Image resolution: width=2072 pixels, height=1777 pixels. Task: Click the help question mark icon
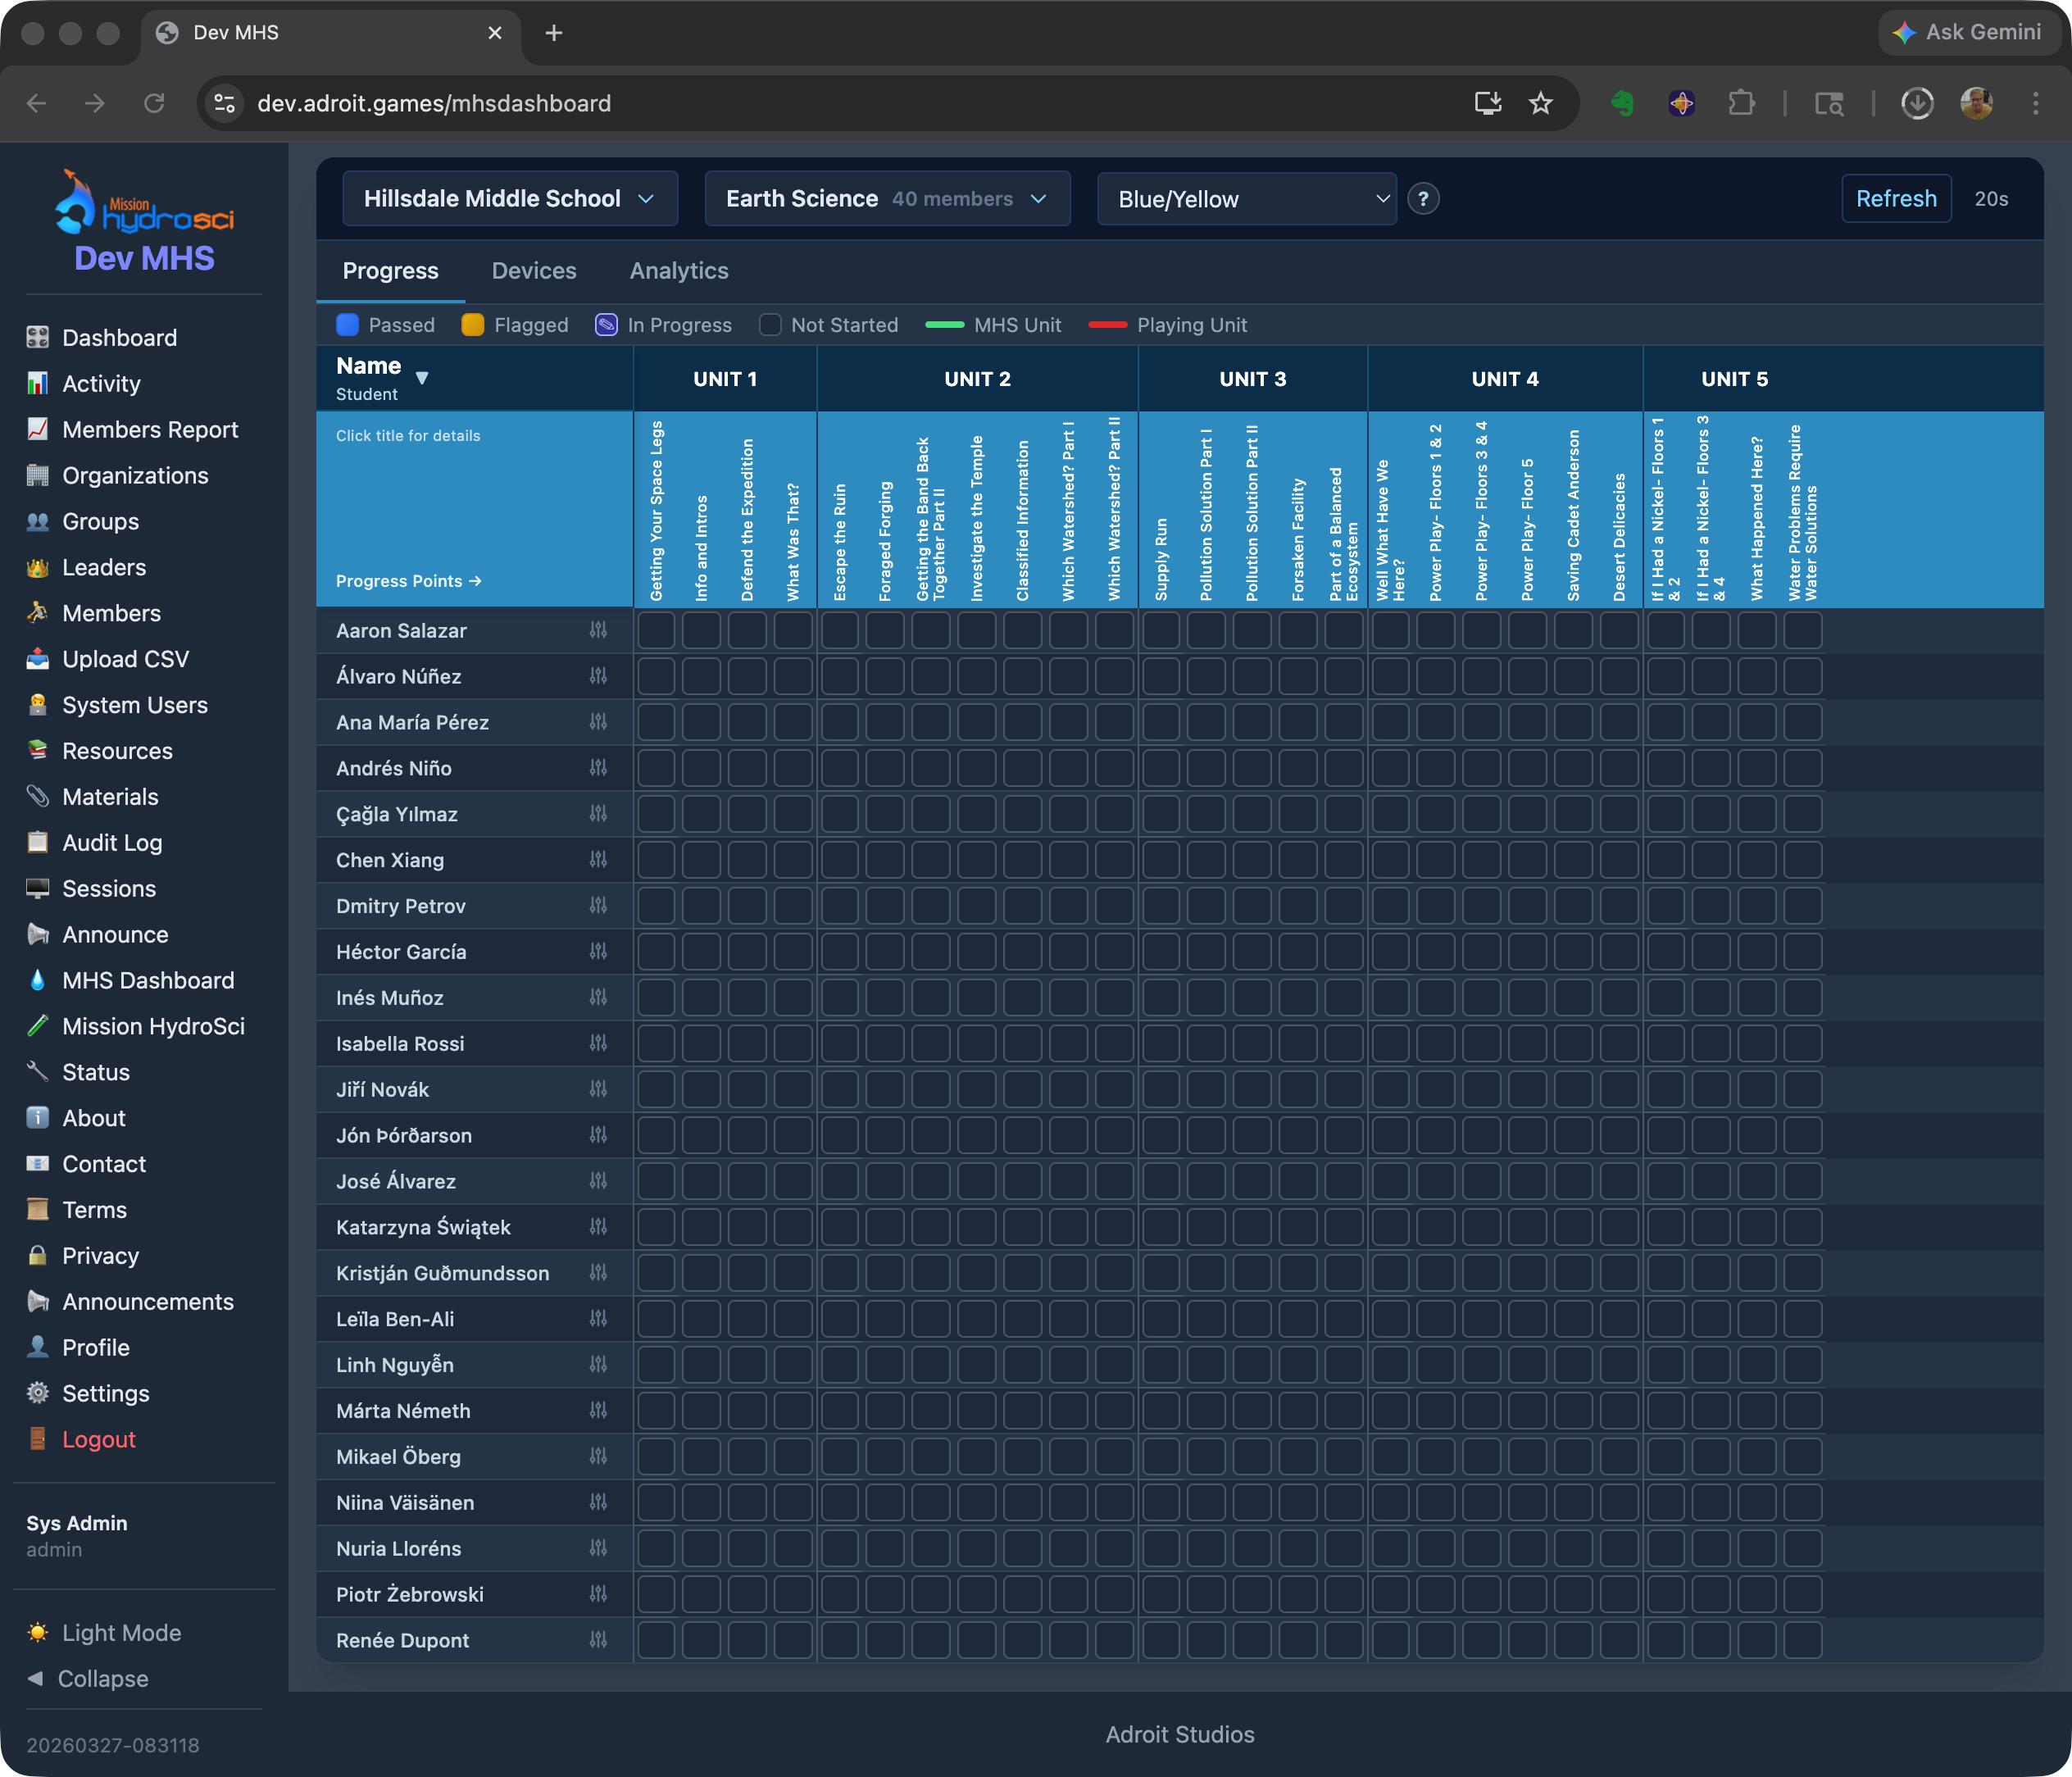point(1423,199)
